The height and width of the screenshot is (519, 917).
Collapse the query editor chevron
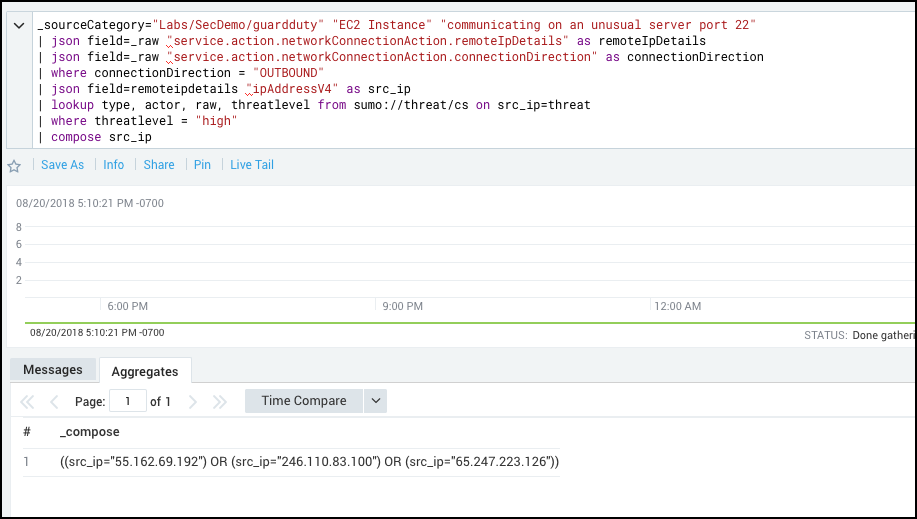(x=19, y=27)
